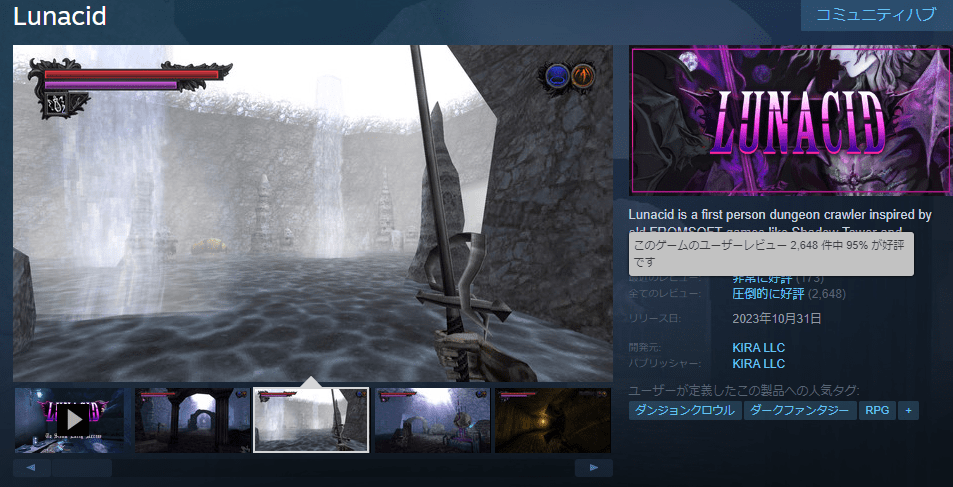Click the thumbnail strip scrollbar handle

pyautogui.click(x=81, y=468)
